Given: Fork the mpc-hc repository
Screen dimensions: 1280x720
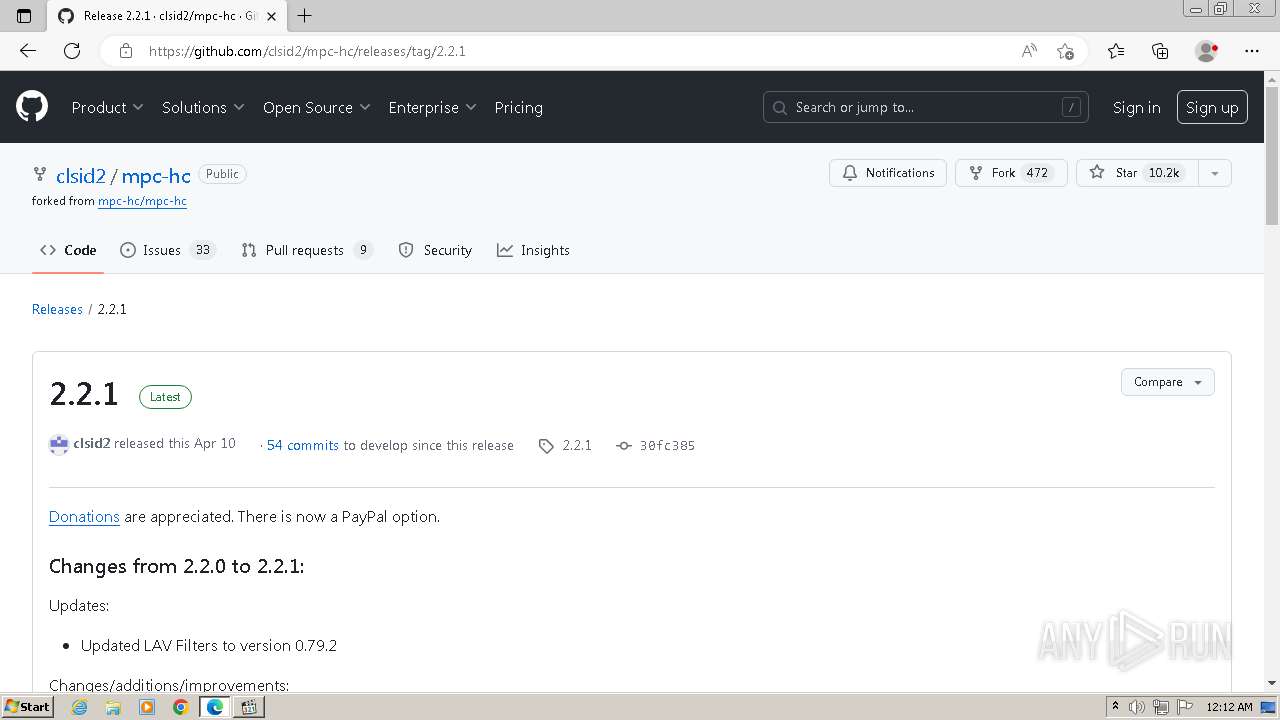Looking at the screenshot, I should click(1011, 173).
